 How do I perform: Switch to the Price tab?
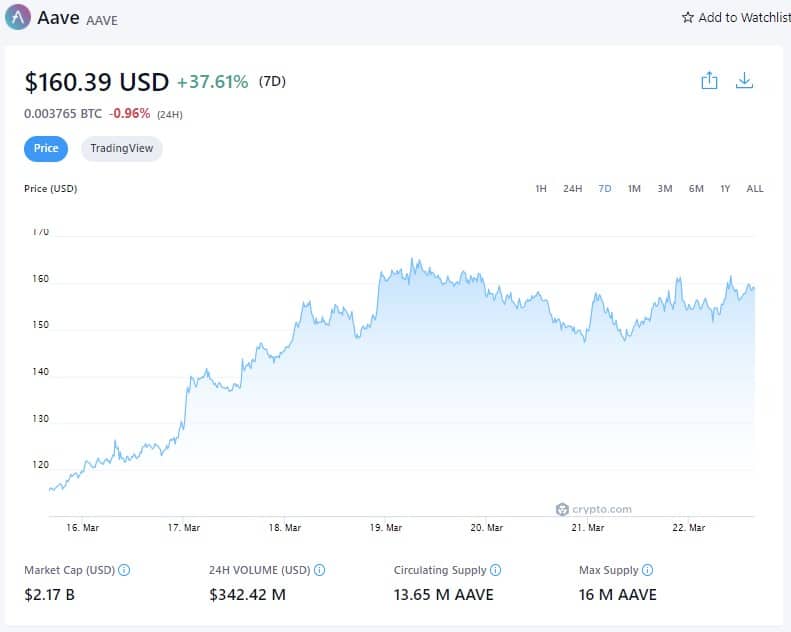pos(46,148)
